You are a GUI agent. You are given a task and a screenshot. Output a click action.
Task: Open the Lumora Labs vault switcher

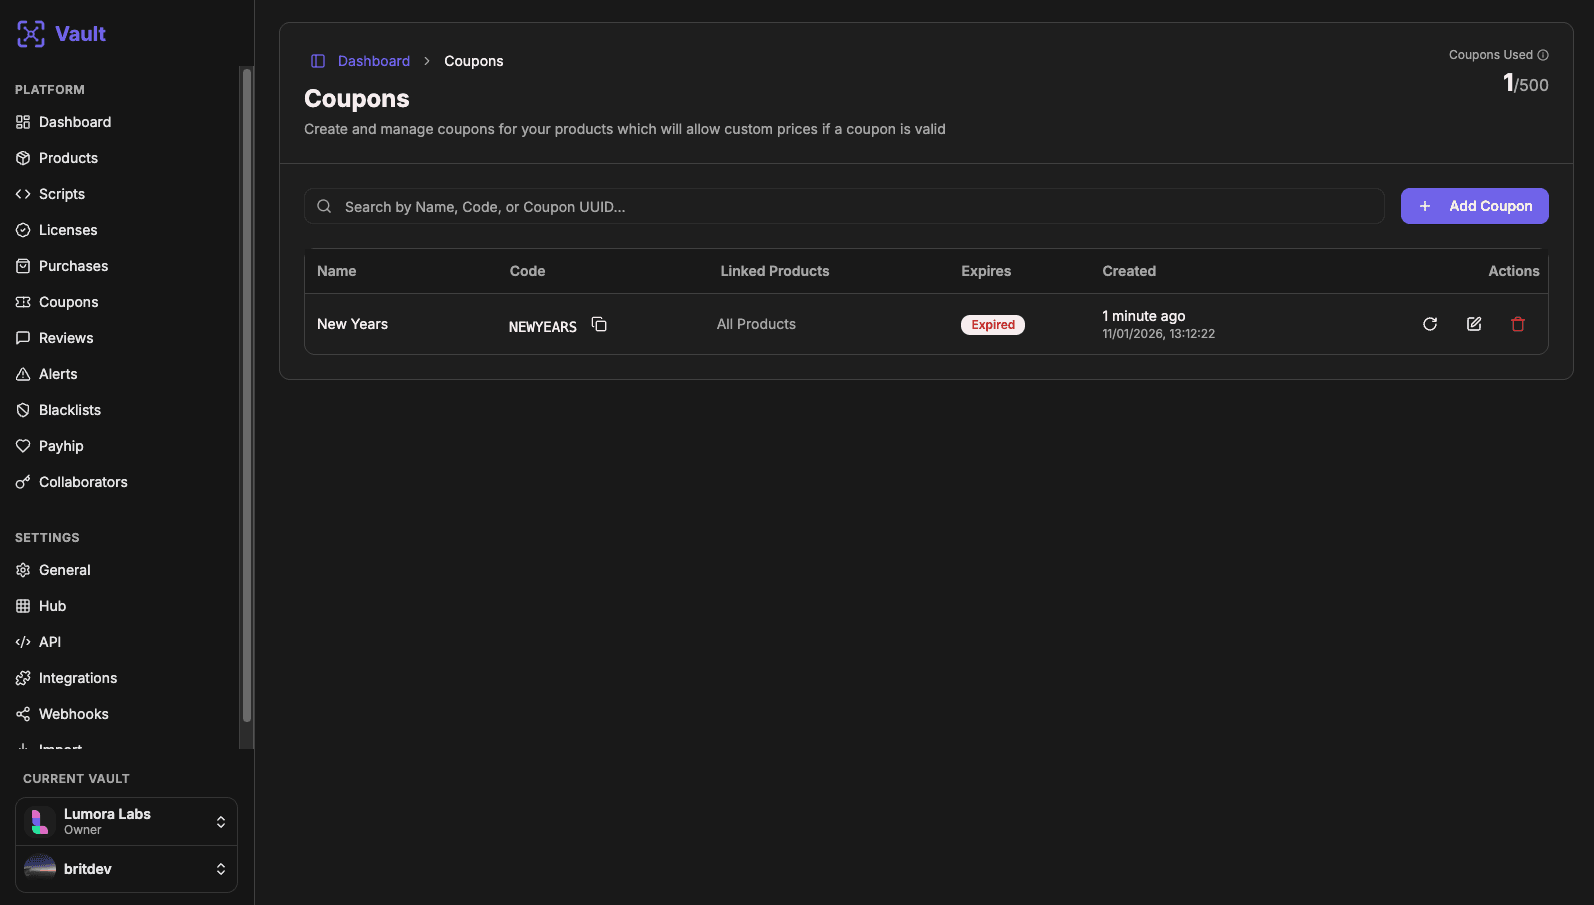point(126,822)
